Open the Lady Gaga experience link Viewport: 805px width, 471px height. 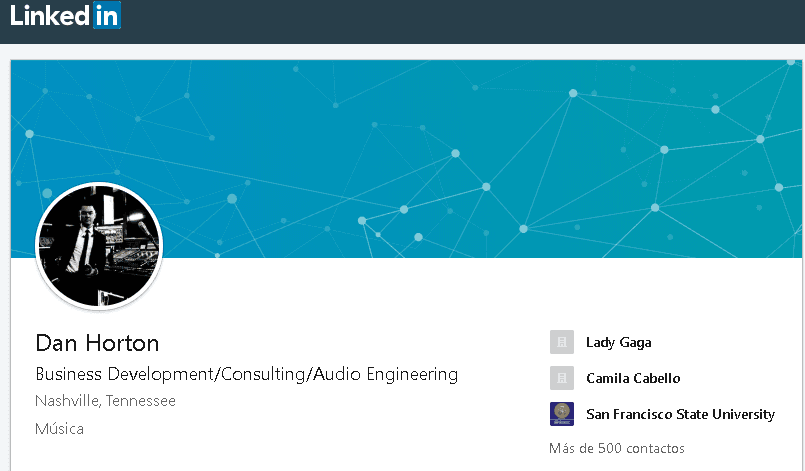point(618,342)
